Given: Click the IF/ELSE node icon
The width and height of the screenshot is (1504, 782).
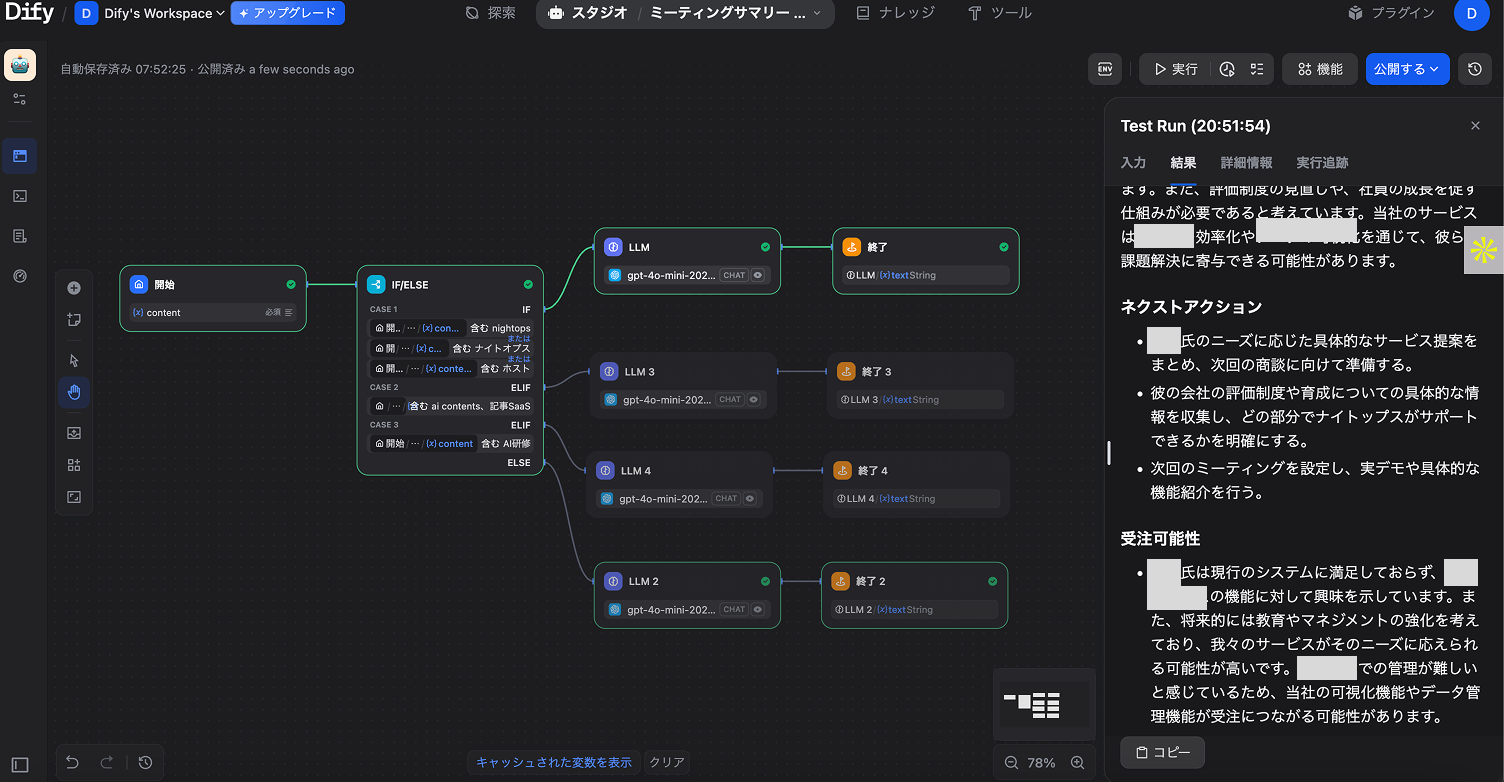Looking at the screenshot, I should (376, 284).
